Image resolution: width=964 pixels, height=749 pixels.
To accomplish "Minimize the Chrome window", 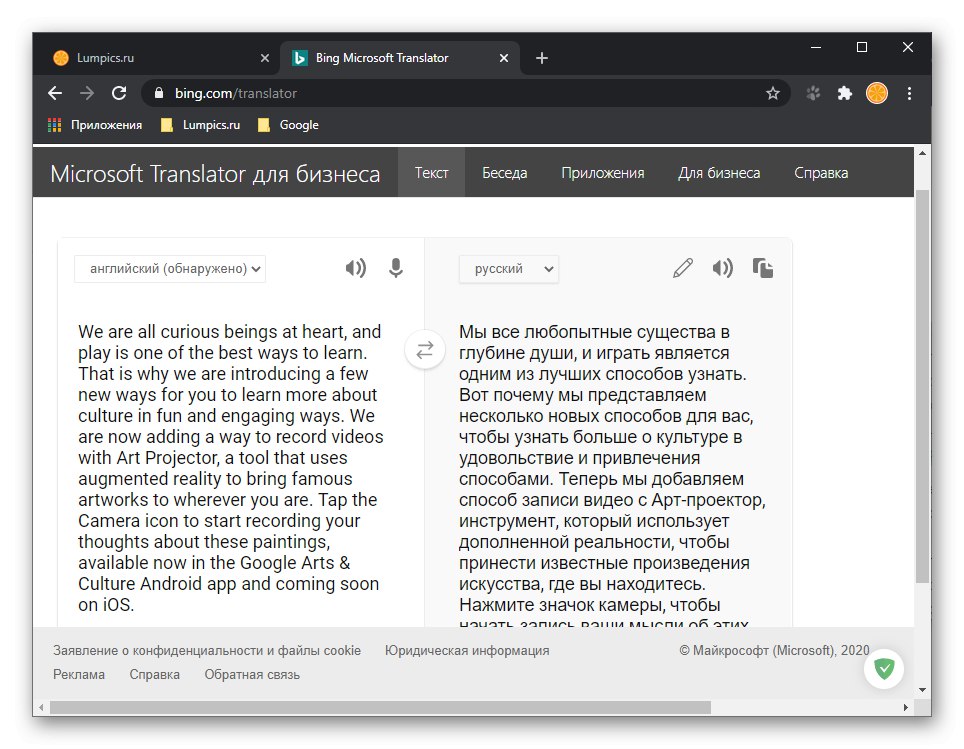I will click(816, 47).
